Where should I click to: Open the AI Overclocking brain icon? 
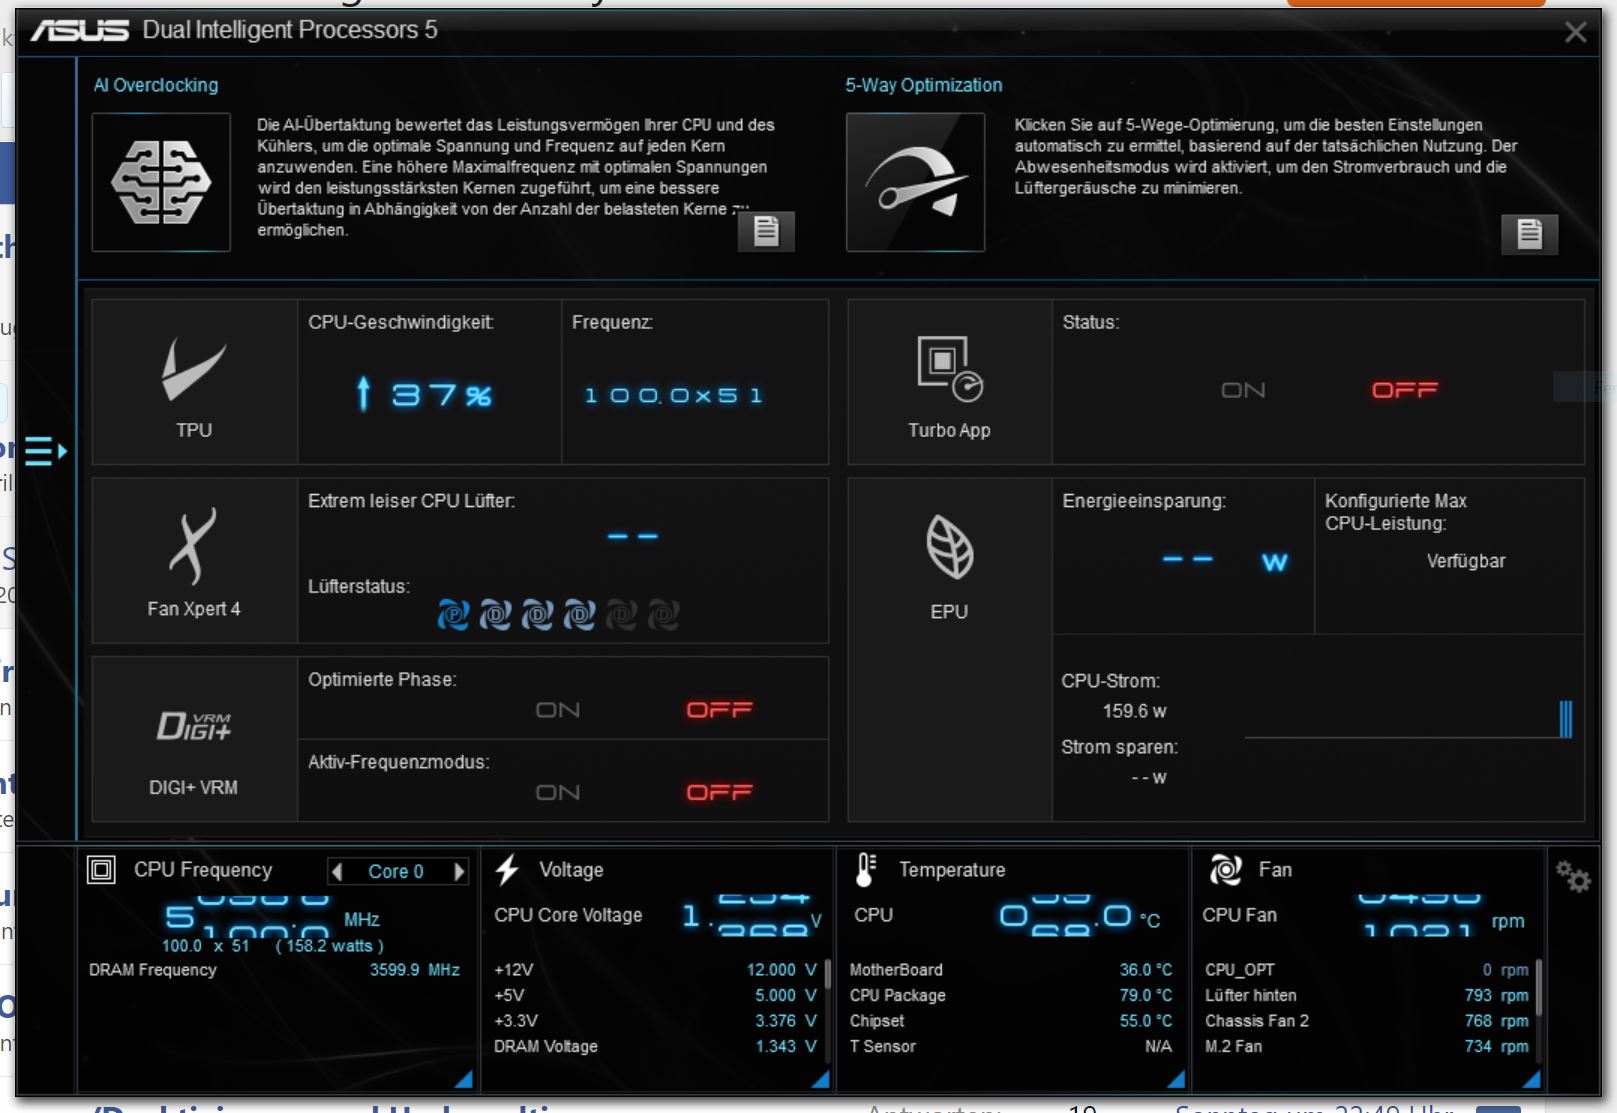coord(161,182)
